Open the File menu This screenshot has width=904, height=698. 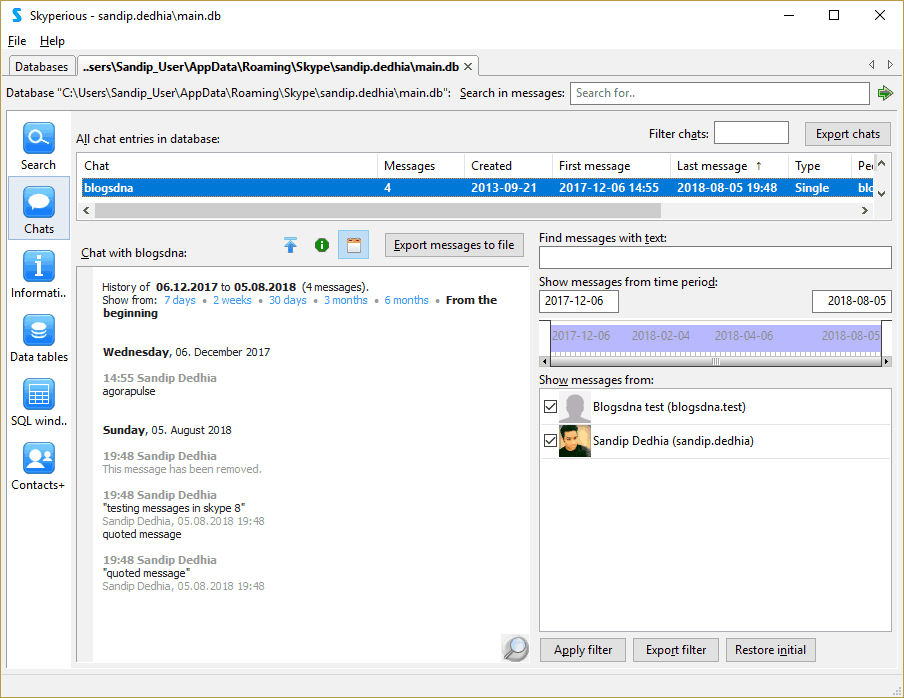[17, 41]
